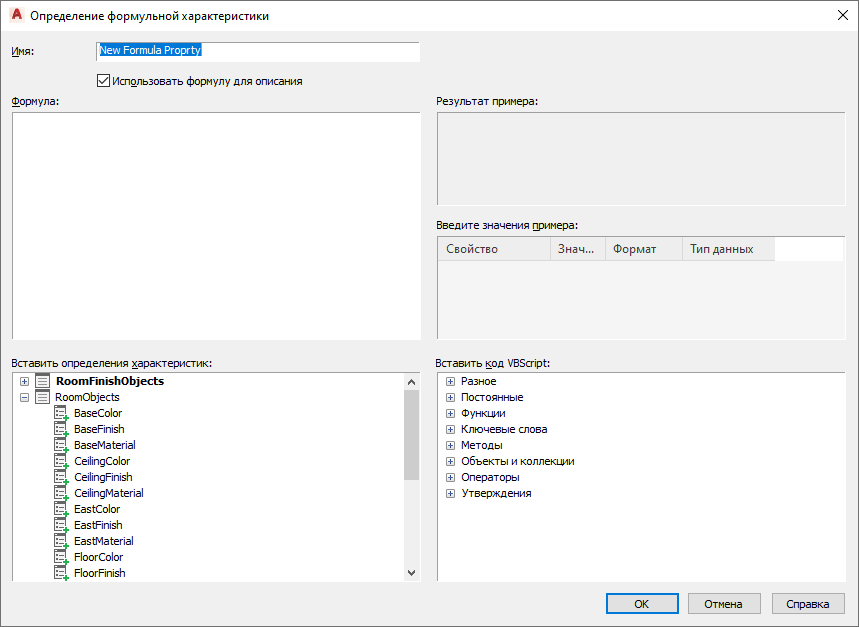Collapse the RoomObjects tree node
The width and height of the screenshot is (859, 627).
[24, 397]
